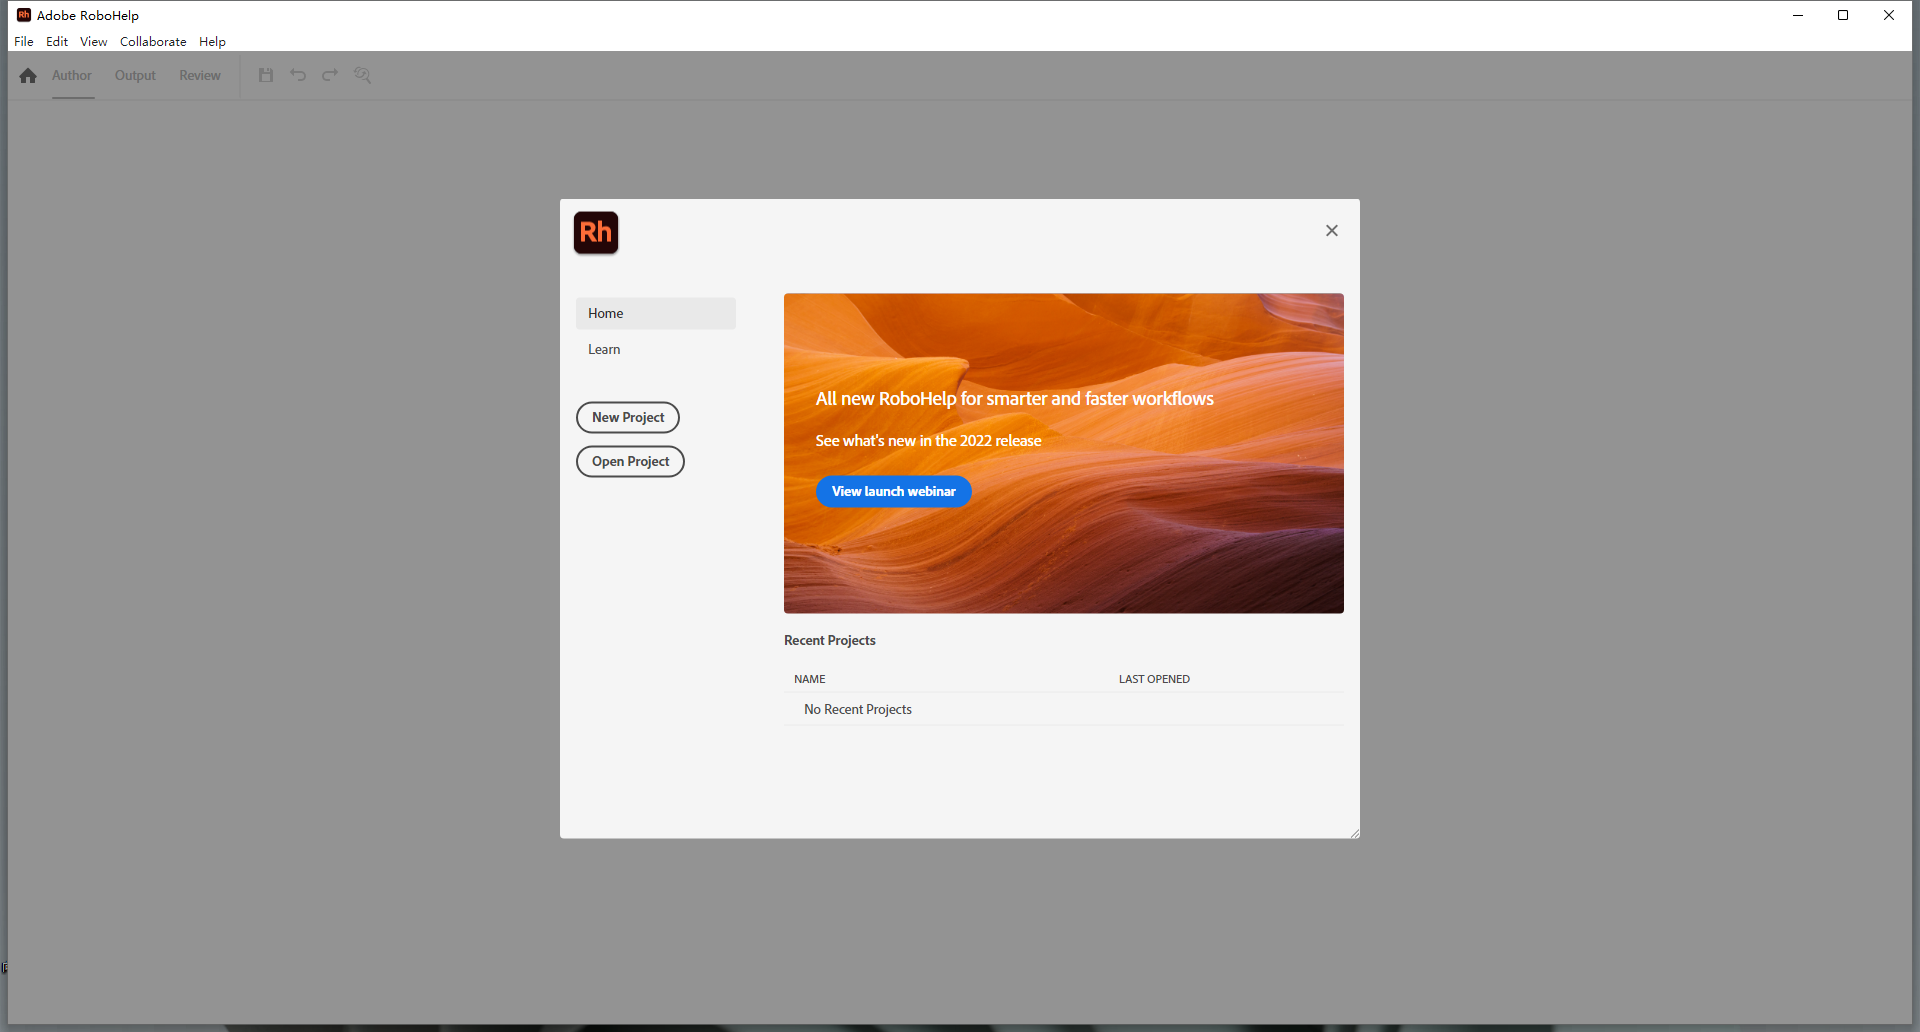Click the Recent Projects heading
Screen dimensions: 1920x1032
[x=830, y=640]
